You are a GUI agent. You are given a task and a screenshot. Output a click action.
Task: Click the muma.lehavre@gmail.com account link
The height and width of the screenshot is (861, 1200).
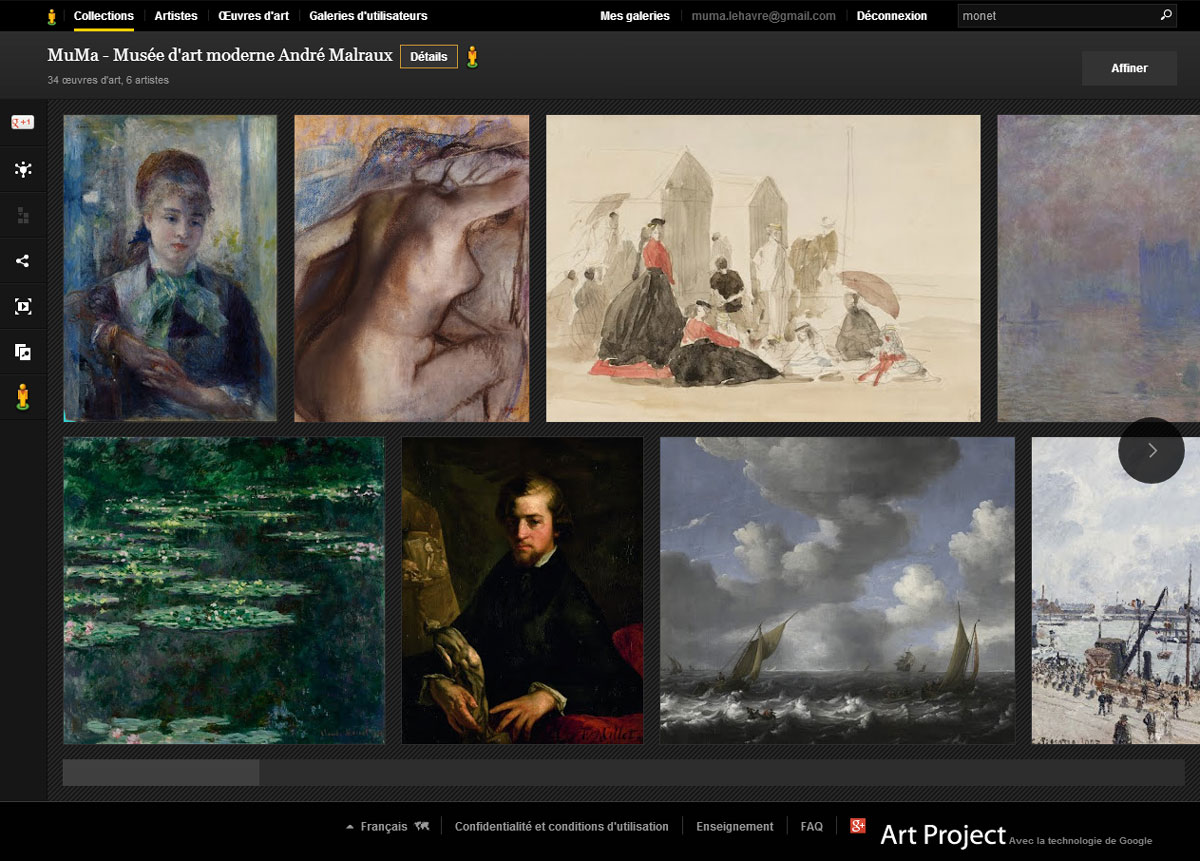pyautogui.click(x=764, y=16)
